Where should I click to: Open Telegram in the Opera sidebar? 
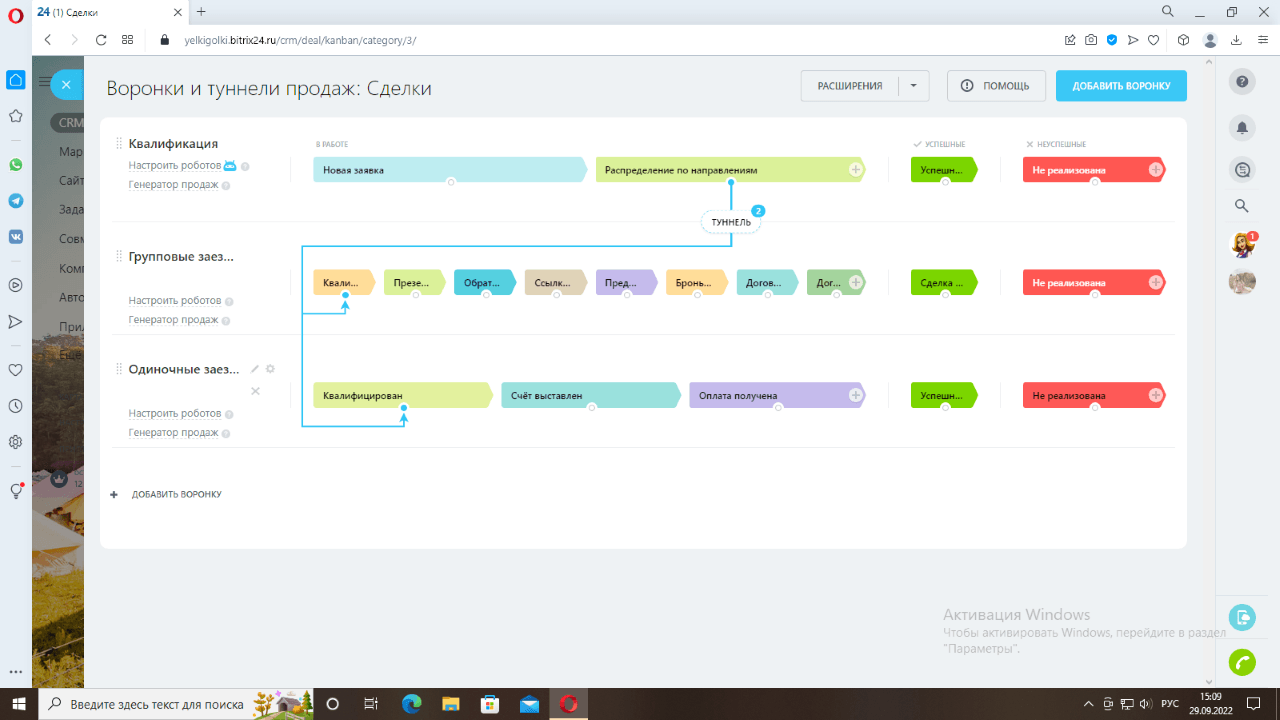coord(15,201)
